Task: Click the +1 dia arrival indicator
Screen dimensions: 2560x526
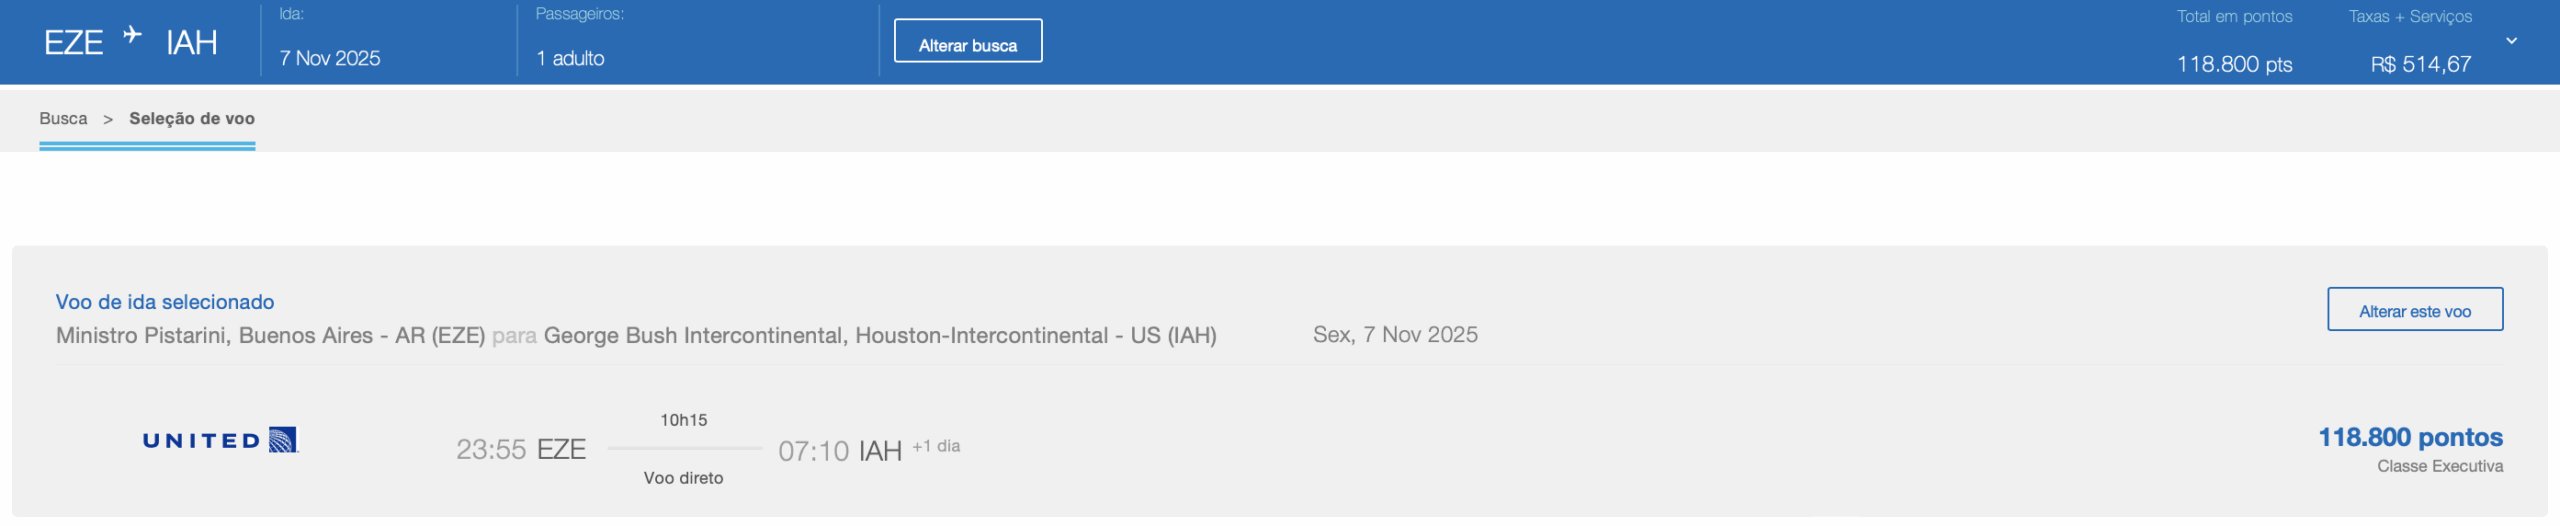Action: point(936,446)
